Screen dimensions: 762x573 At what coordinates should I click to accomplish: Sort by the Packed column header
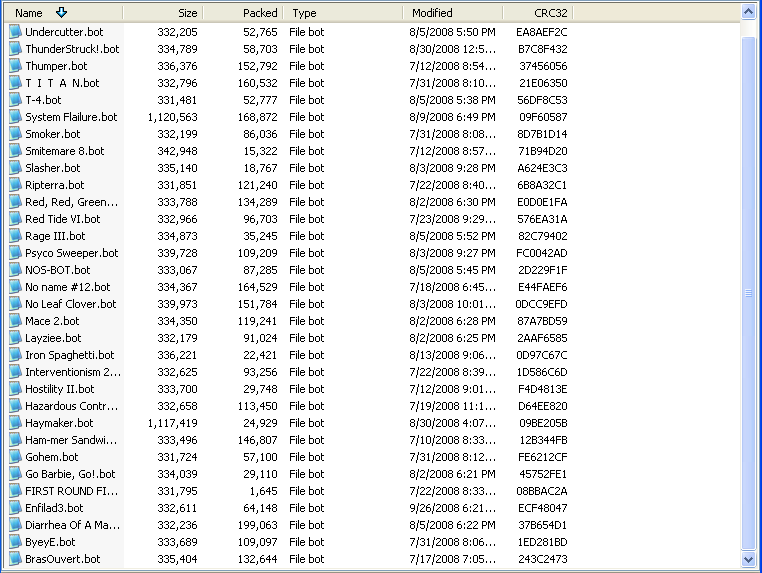click(243, 13)
